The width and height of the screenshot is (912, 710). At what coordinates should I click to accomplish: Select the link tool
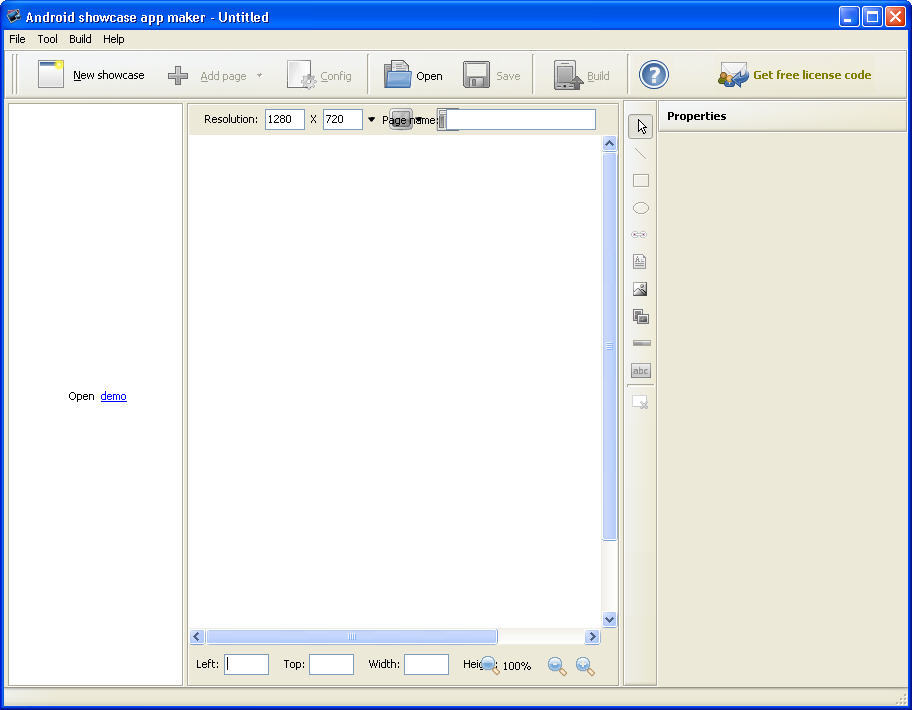click(639, 234)
